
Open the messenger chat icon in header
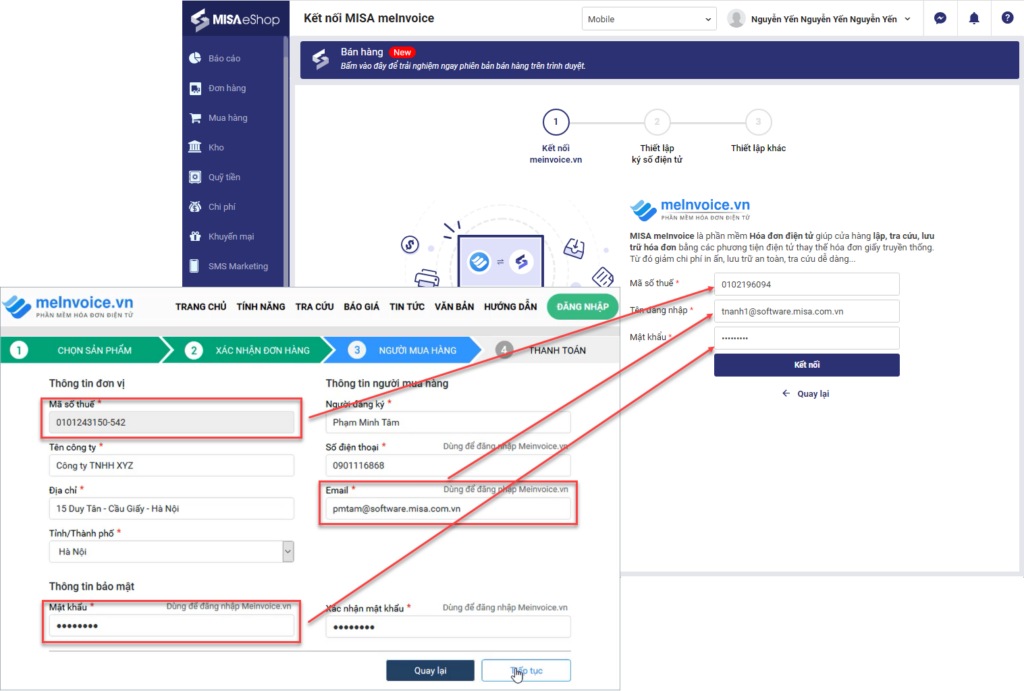pyautogui.click(x=940, y=18)
